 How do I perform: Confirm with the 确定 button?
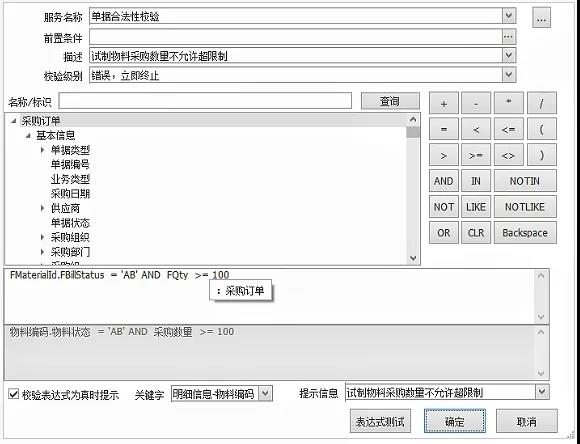(x=455, y=421)
